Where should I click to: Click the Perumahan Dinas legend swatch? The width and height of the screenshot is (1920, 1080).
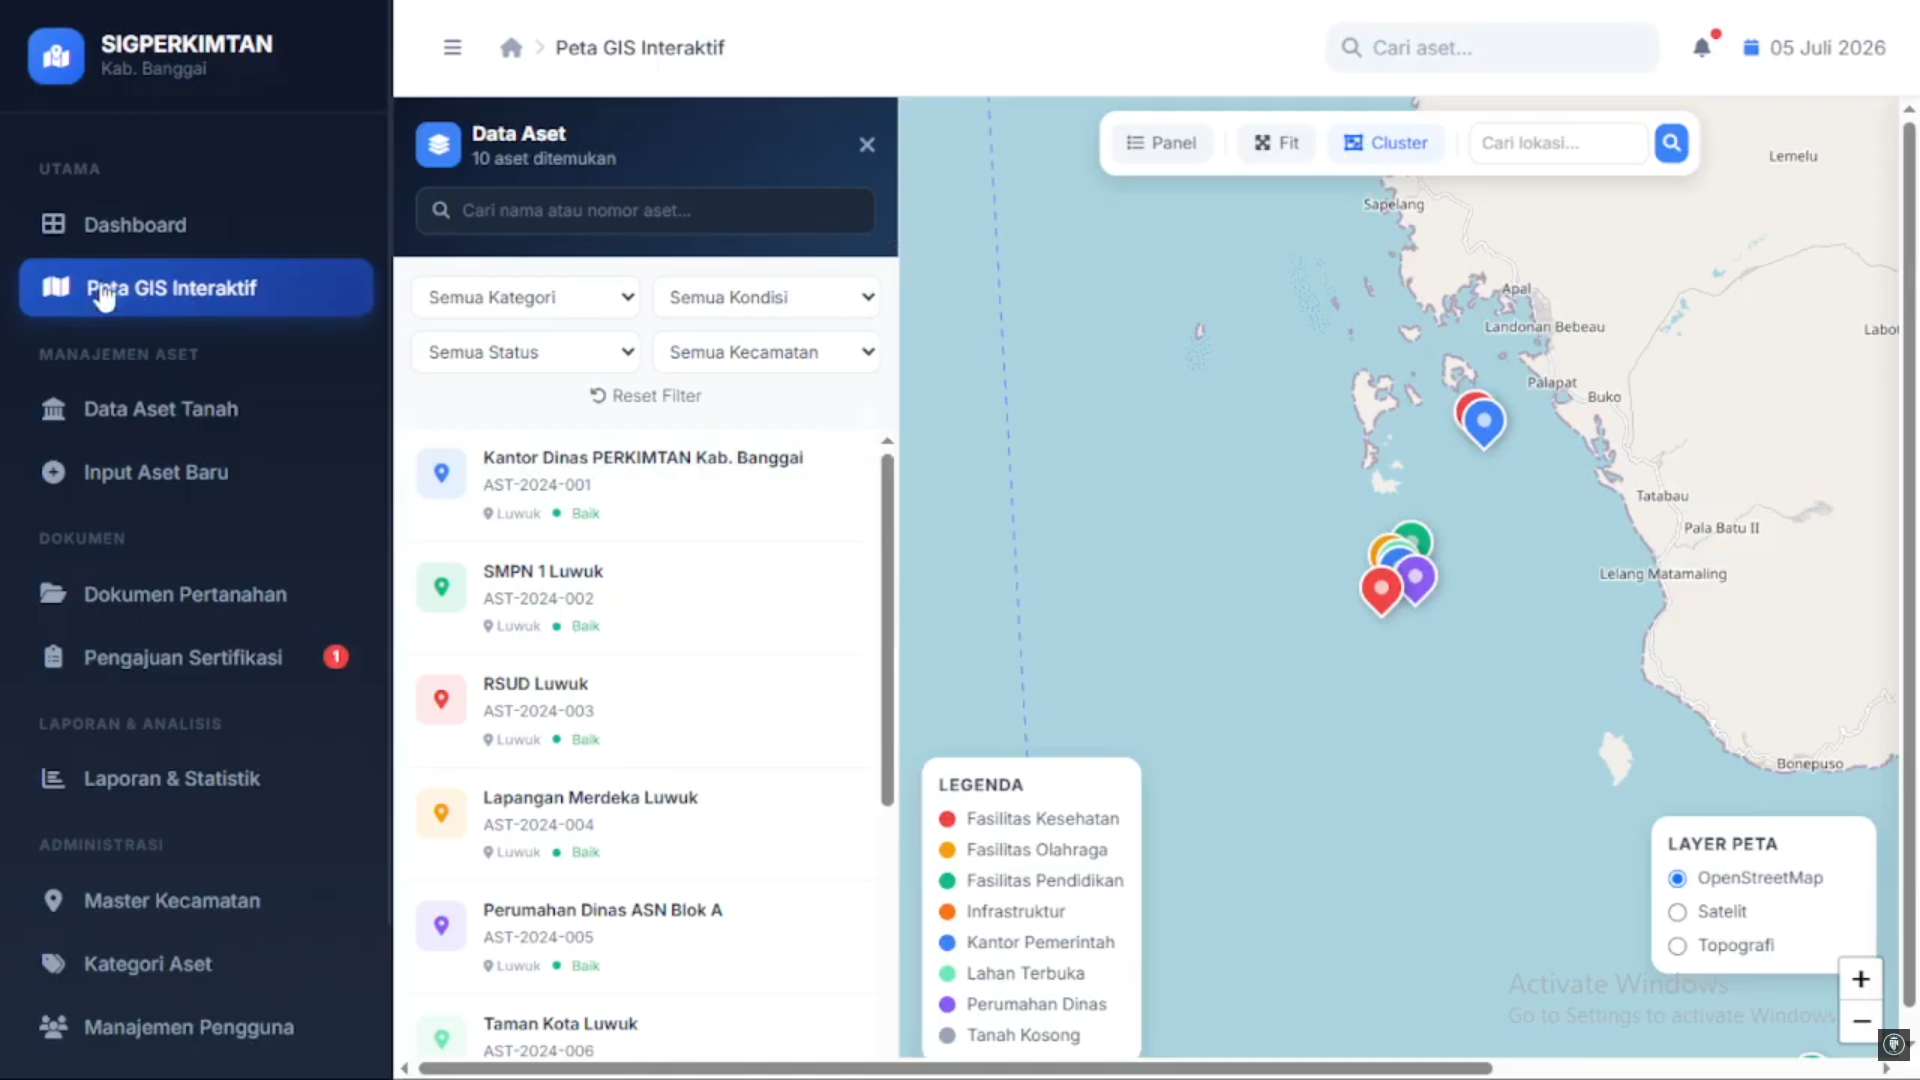click(x=947, y=1005)
